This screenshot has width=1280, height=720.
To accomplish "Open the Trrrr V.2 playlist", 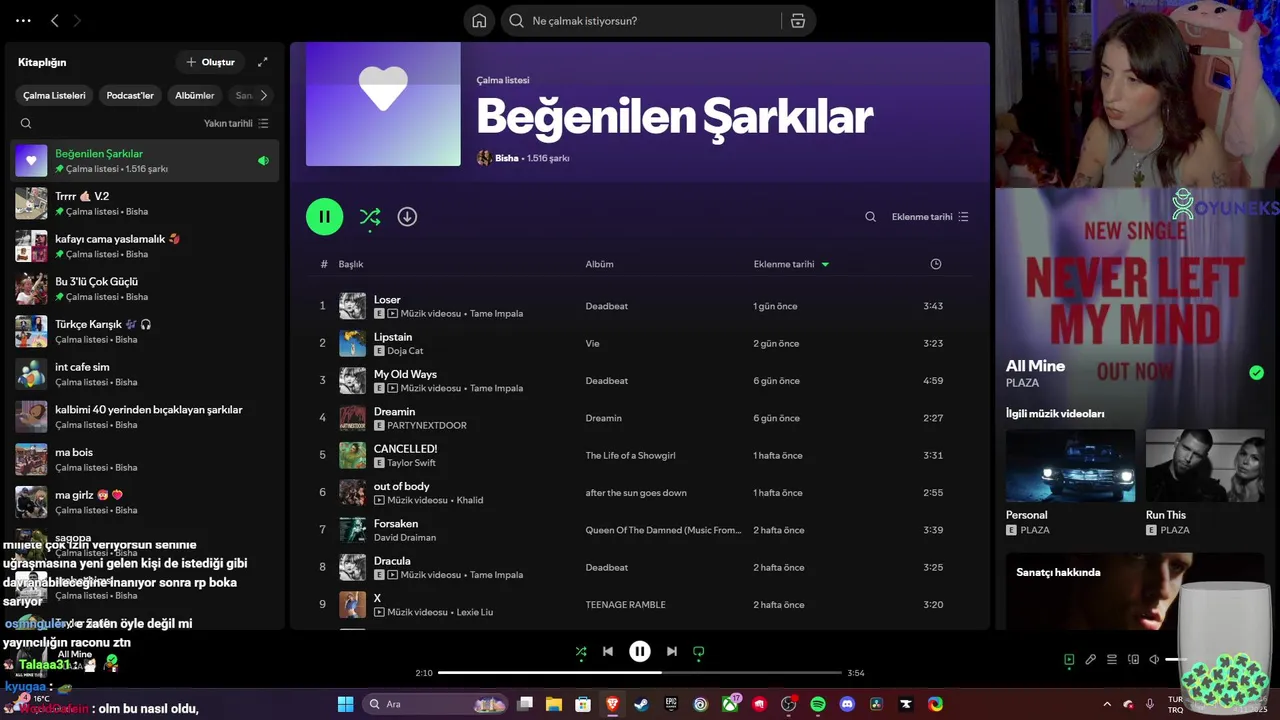I will [144, 204].
